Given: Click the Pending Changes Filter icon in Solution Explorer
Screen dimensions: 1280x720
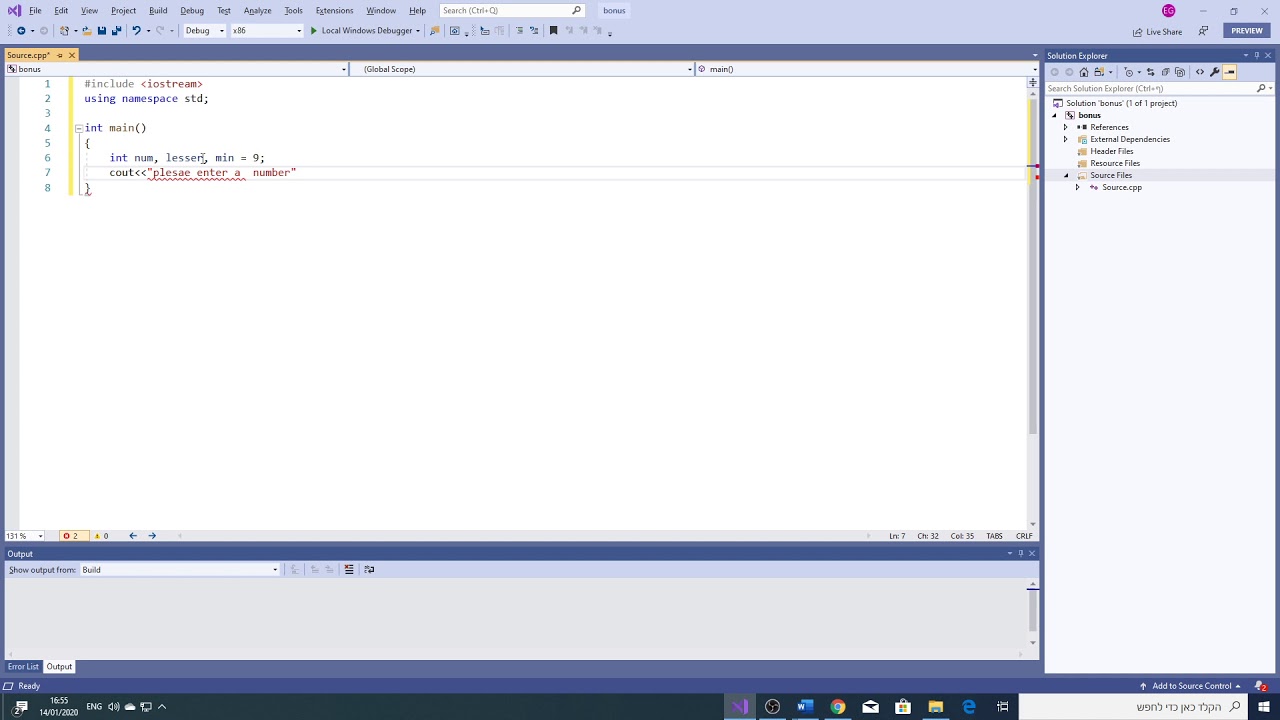Looking at the screenshot, I should click(x=1129, y=72).
